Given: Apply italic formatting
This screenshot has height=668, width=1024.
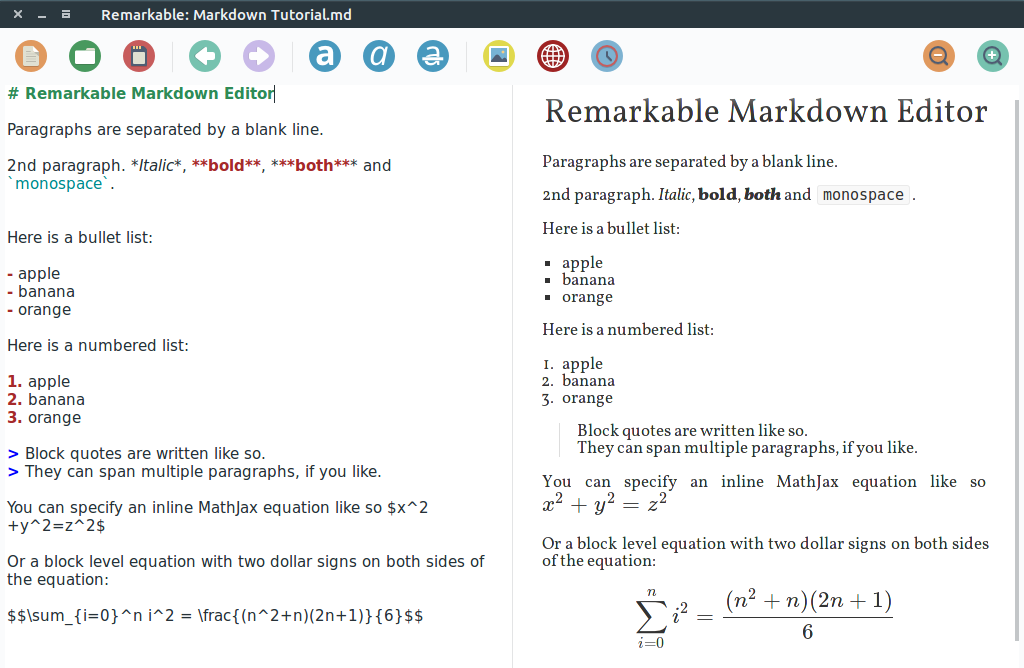Looking at the screenshot, I should click(x=378, y=56).
